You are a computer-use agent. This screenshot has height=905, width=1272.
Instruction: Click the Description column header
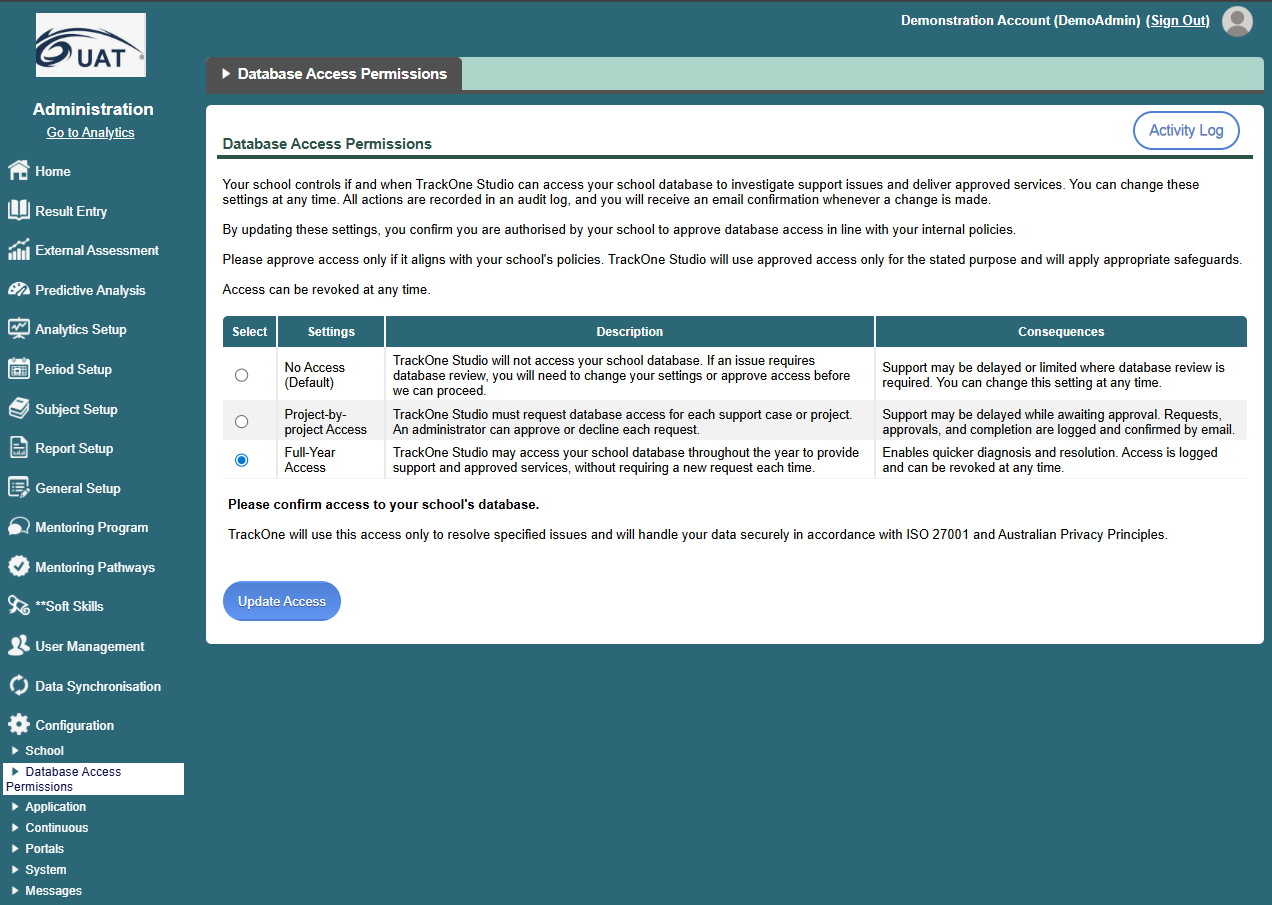pyautogui.click(x=630, y=332)
